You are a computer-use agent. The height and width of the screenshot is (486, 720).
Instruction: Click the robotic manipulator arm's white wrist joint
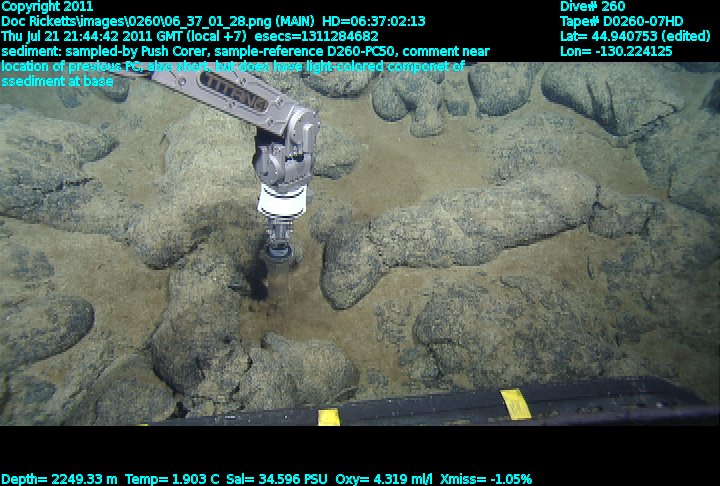[280, 201]
